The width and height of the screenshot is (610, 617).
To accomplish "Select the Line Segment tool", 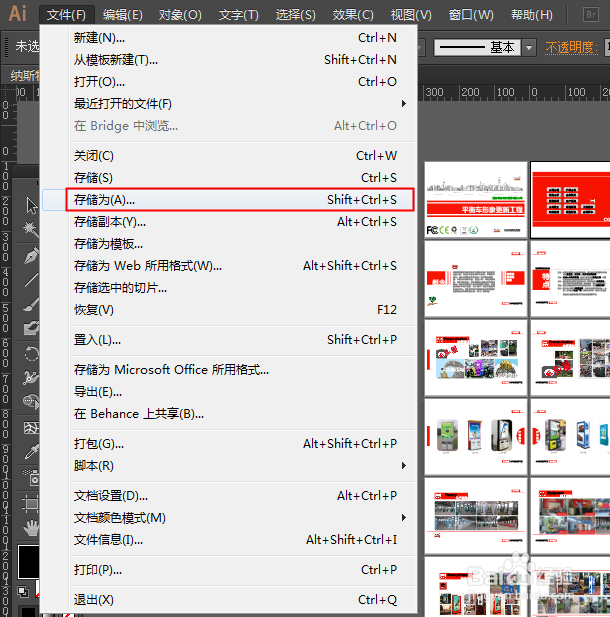I will [31, 279].
